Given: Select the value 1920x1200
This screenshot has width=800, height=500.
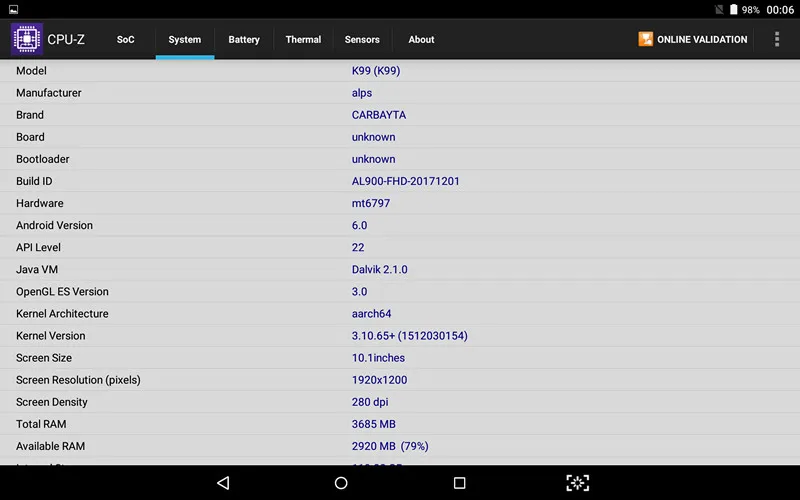Looking at the screenshot, I should point(380,380).
